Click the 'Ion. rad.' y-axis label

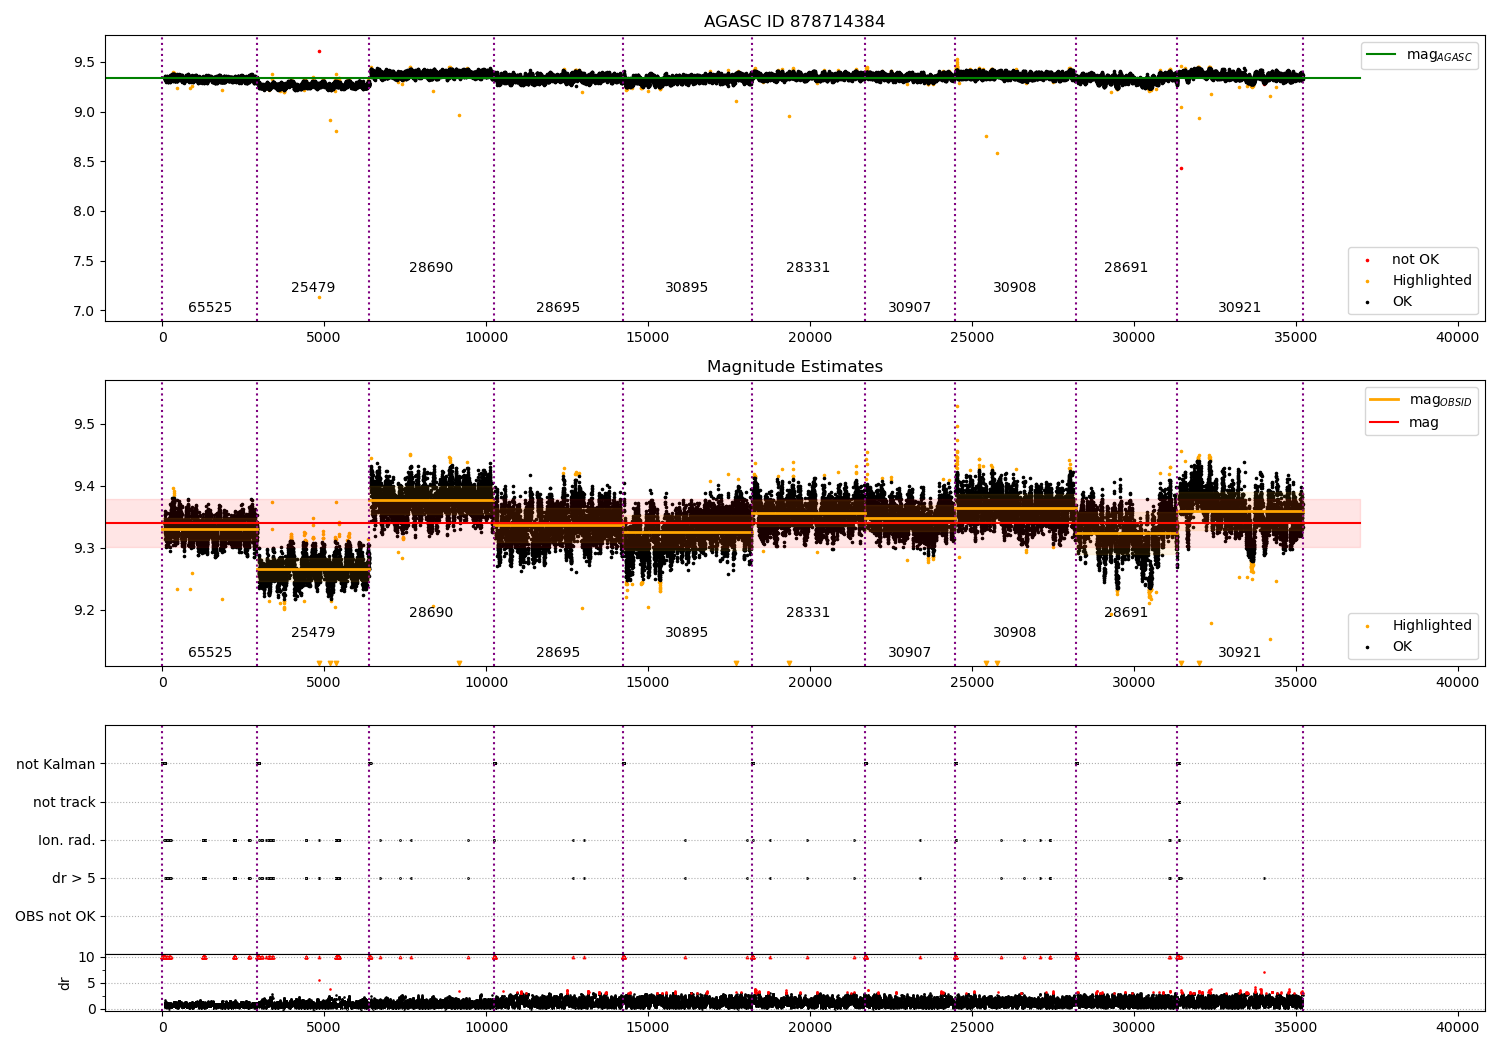pyautogui.click(x=67, y=841)
